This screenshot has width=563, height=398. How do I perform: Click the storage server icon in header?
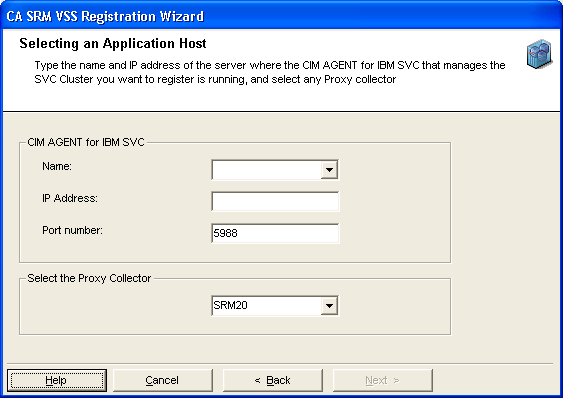point(539,54)
